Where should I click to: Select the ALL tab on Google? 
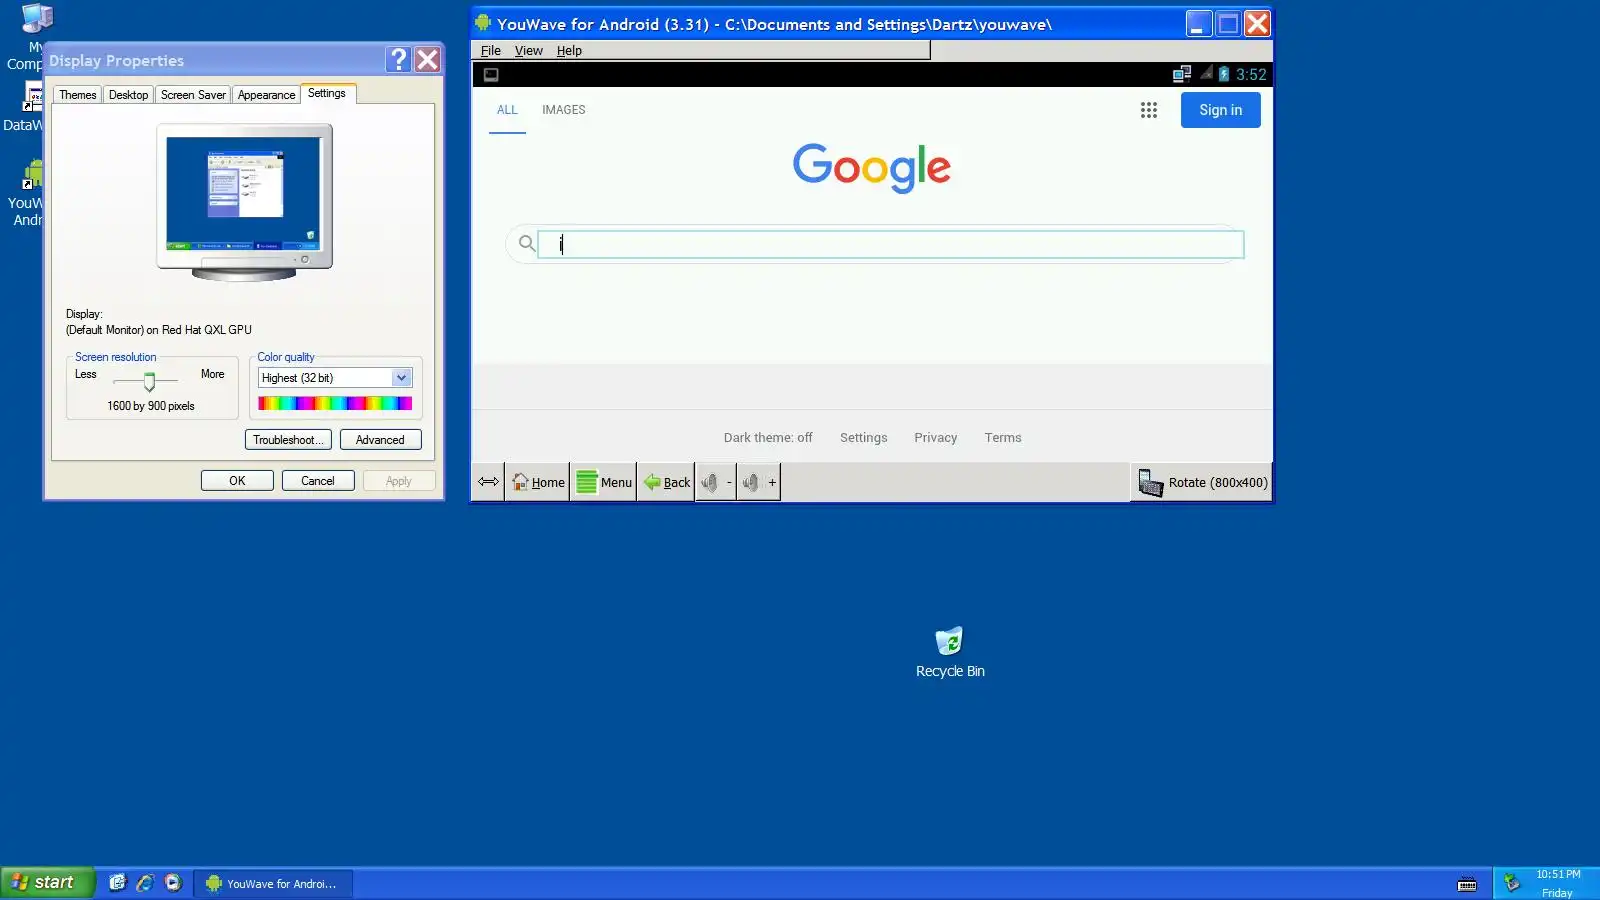pos(507,110)
